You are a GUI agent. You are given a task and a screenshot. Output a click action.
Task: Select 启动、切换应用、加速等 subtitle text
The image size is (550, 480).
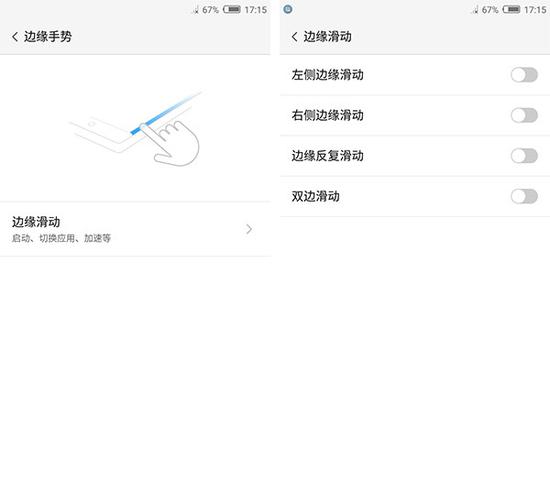tap(61, 238)
